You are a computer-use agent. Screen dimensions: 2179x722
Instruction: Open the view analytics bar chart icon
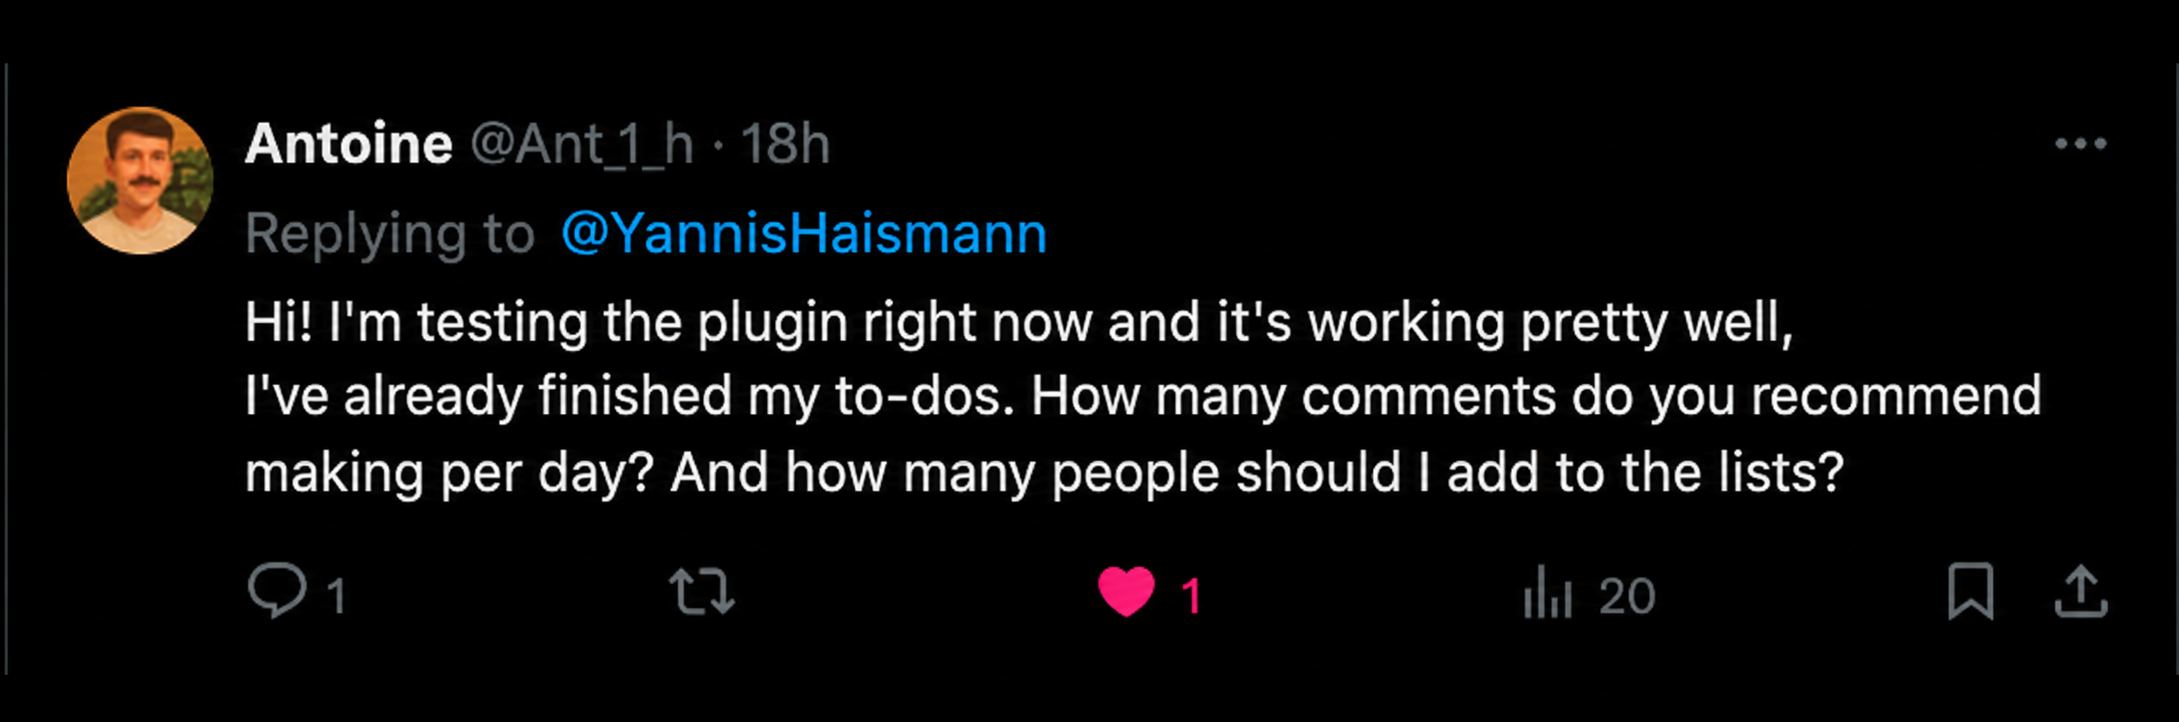(1547, 592)
